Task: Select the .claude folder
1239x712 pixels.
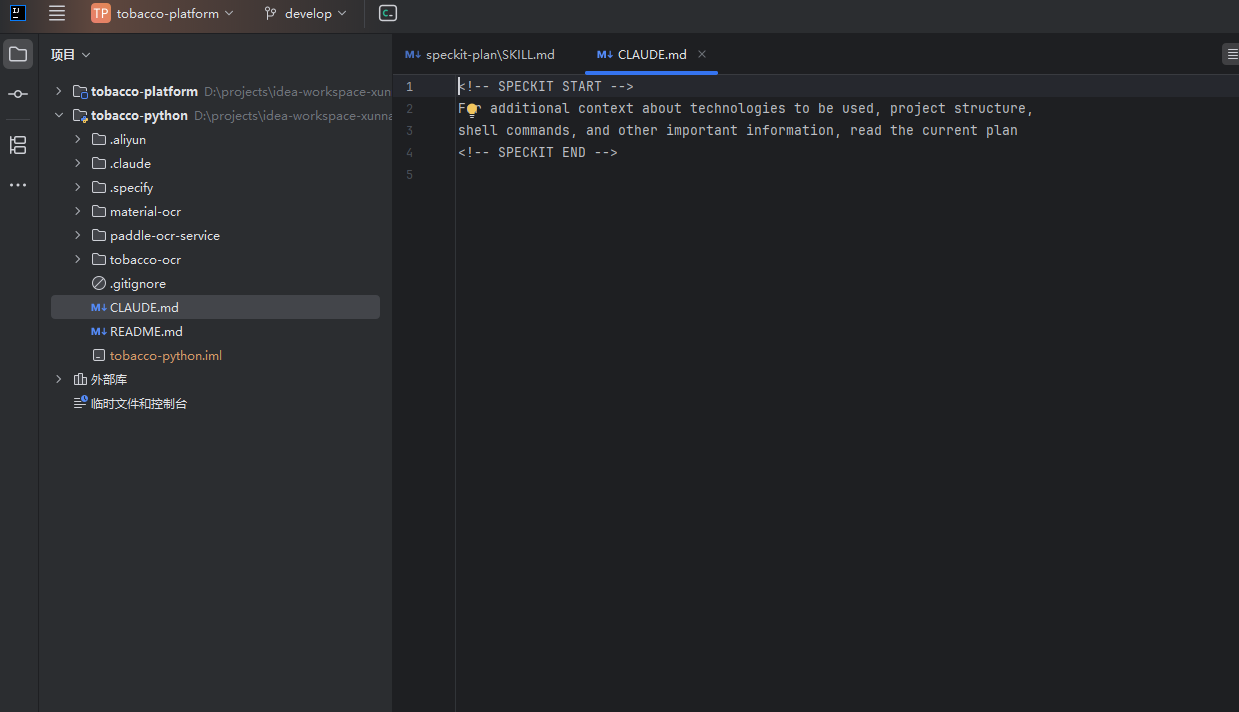Action: (x=215, y=163)
